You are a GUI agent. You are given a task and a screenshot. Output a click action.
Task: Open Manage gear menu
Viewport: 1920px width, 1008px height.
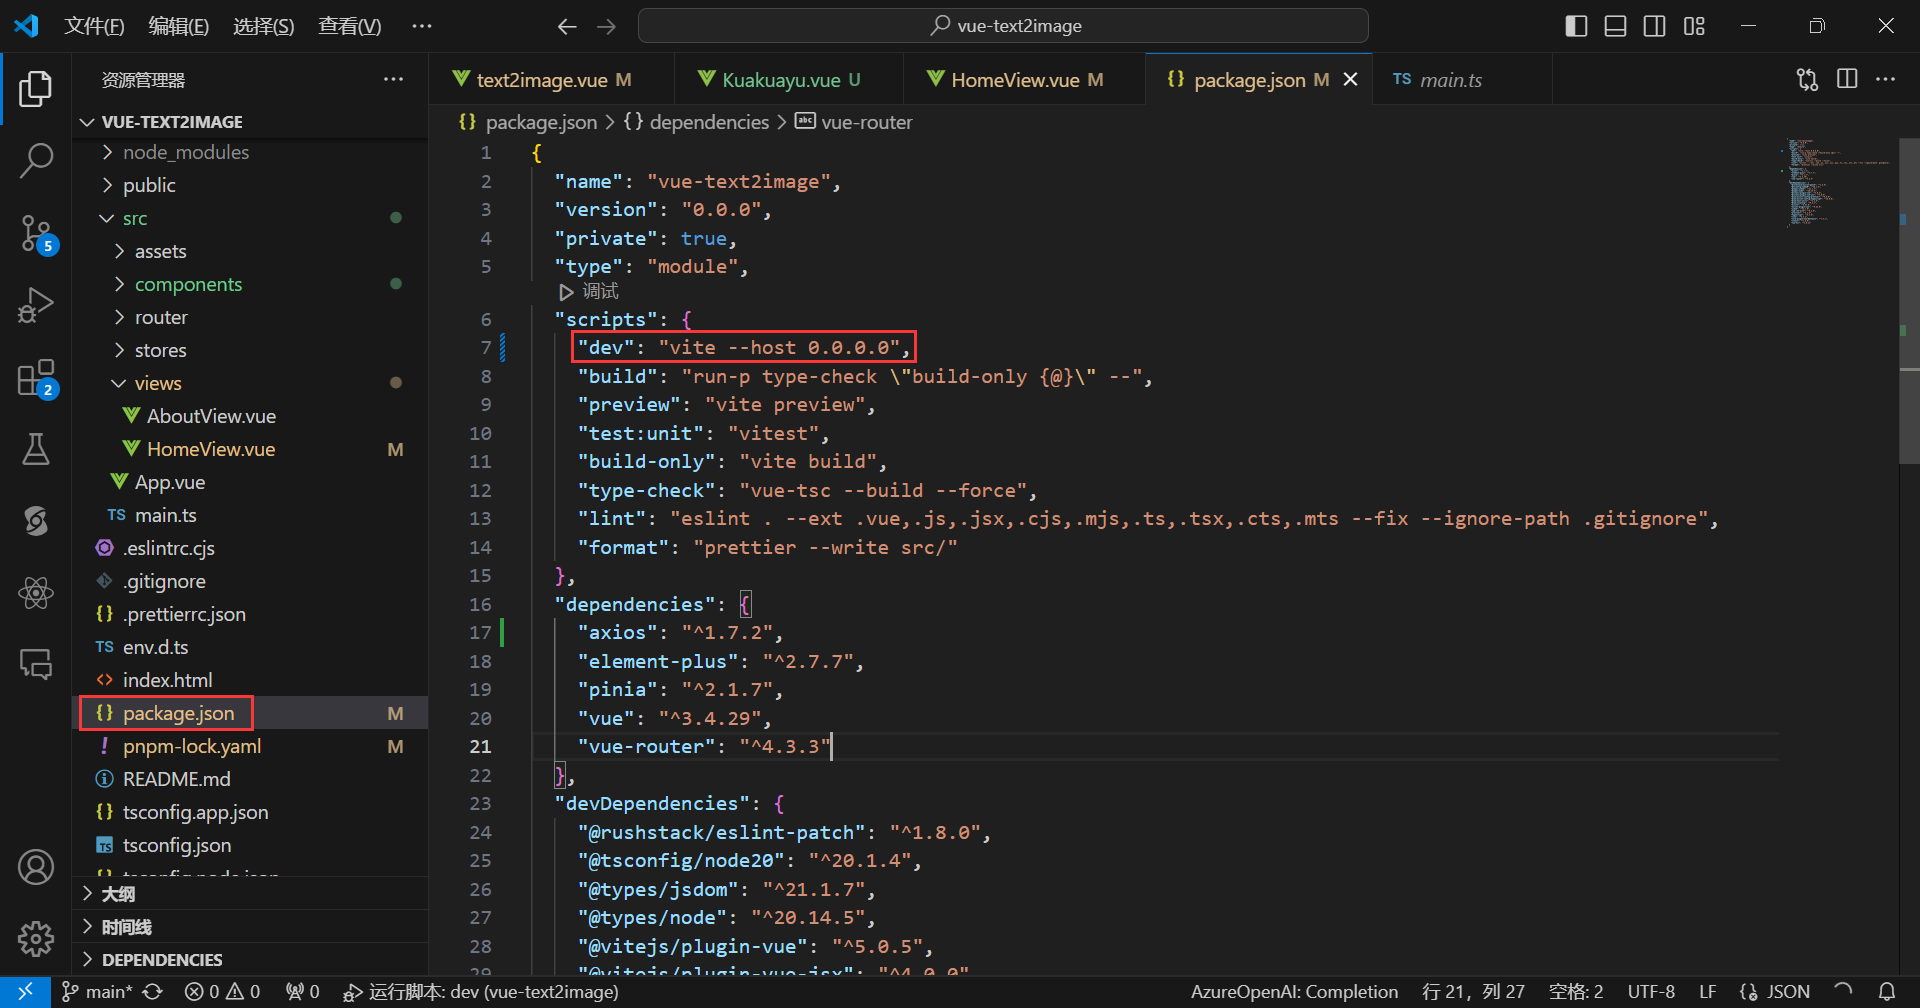click(36, 938)
